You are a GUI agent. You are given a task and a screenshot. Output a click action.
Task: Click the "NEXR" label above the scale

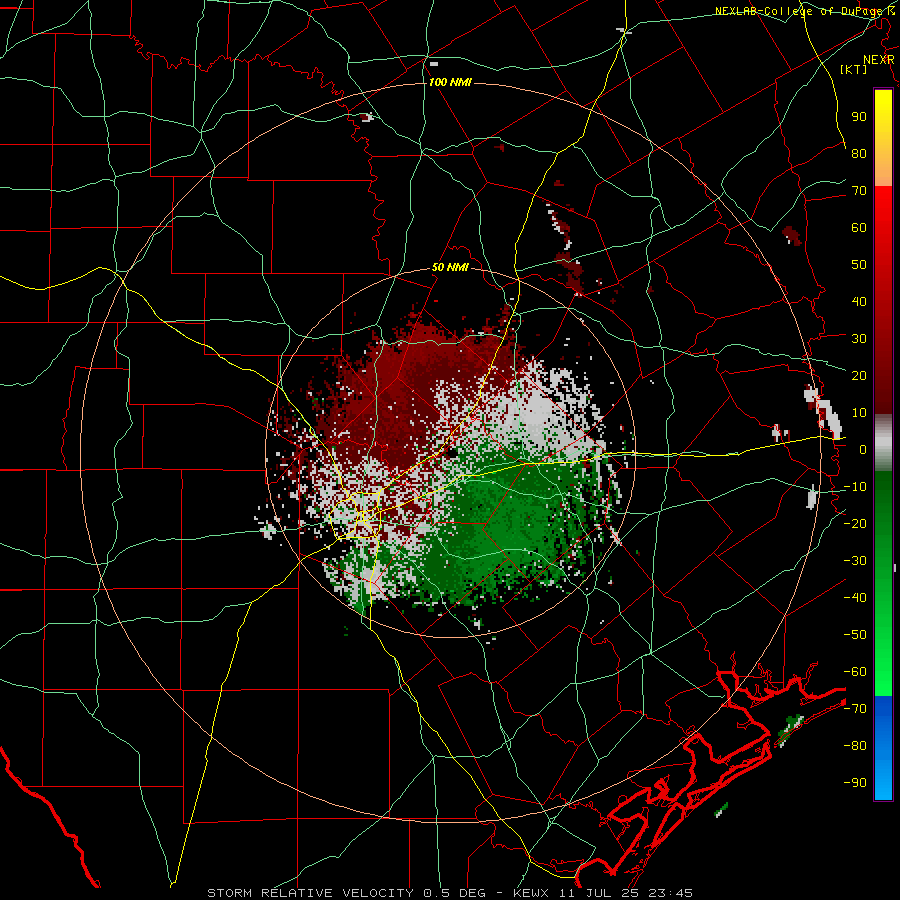[879, 60]
